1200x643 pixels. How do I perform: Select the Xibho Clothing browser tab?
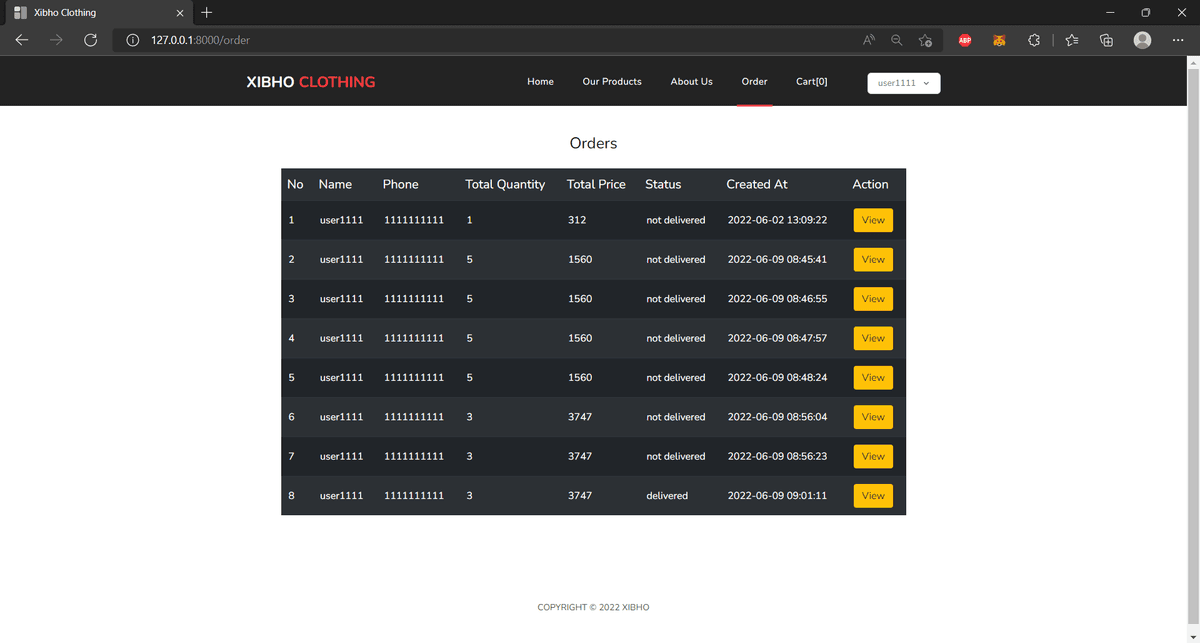click(x=98, y=13)
